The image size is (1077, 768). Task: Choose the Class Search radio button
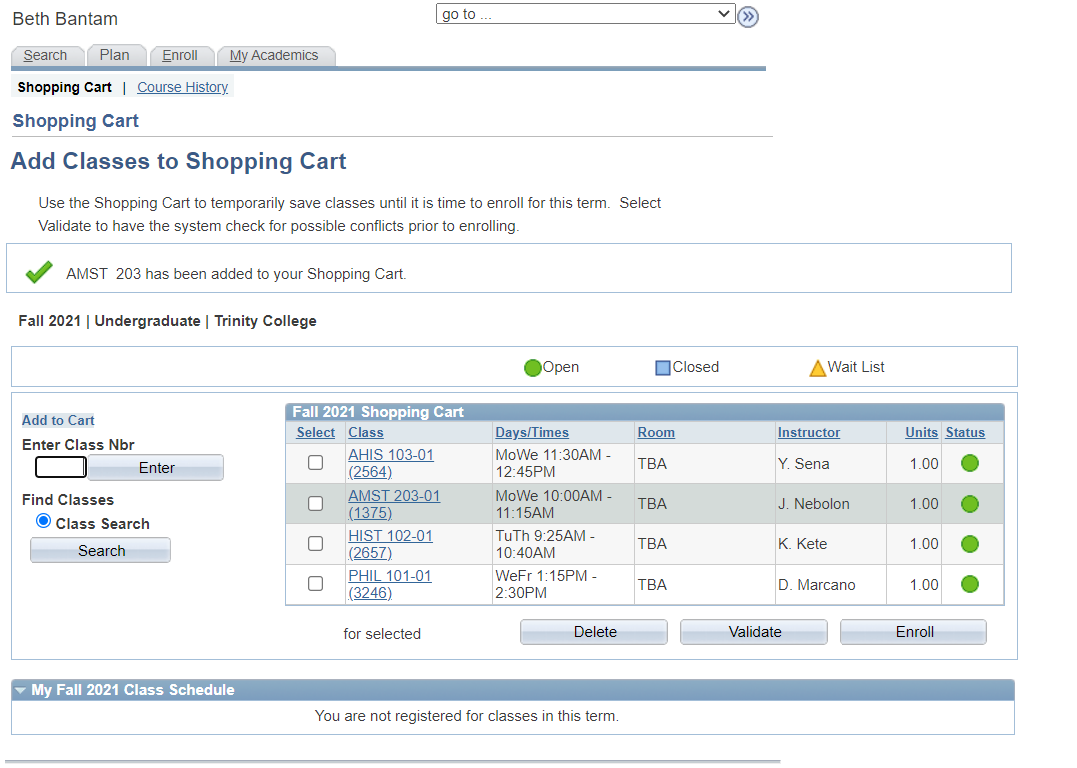(x=42, y=521)
